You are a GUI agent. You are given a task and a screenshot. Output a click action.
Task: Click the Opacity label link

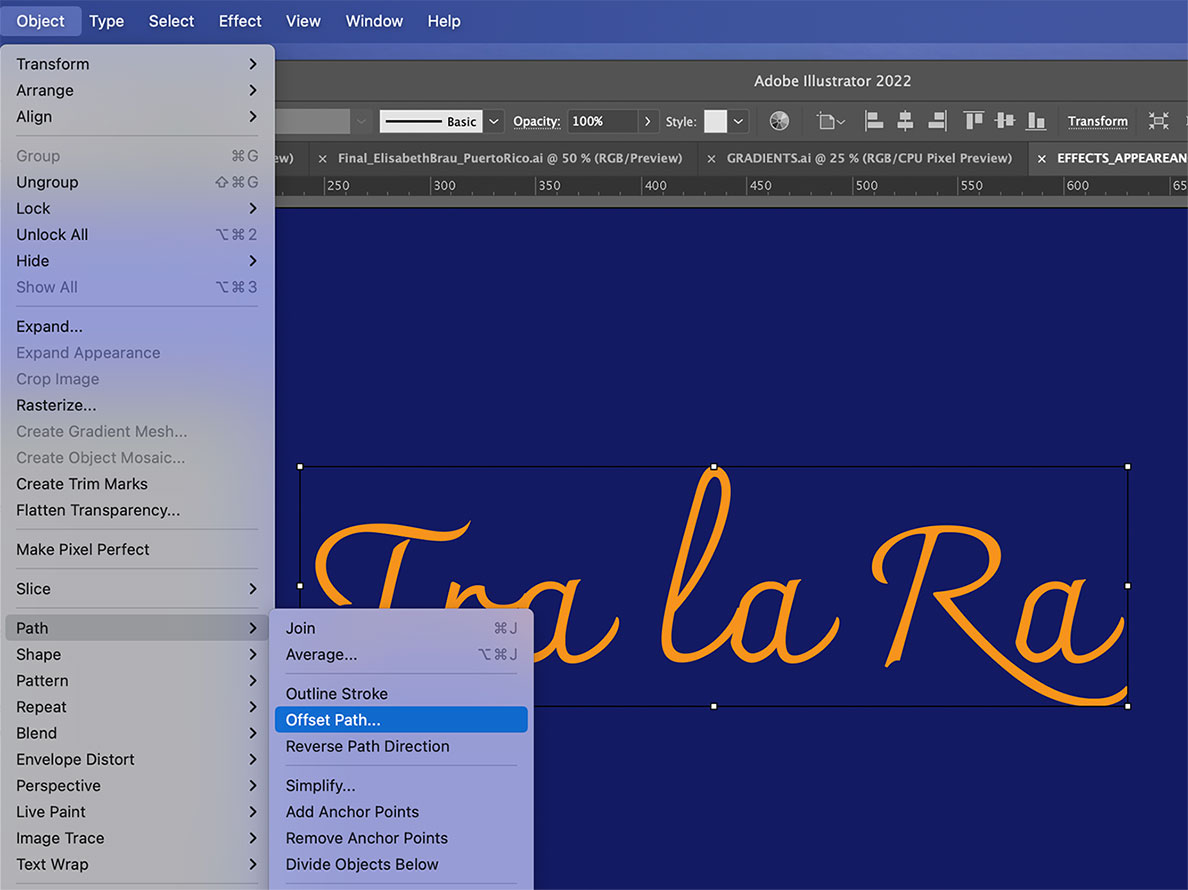coord(536,121)
